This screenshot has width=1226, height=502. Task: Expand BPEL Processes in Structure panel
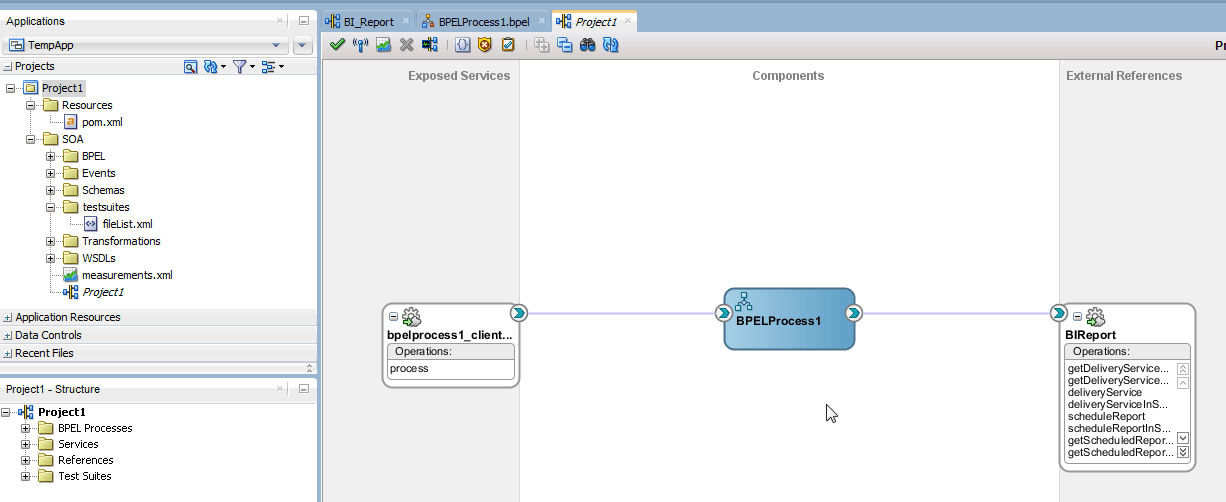(x=25, y=428)
